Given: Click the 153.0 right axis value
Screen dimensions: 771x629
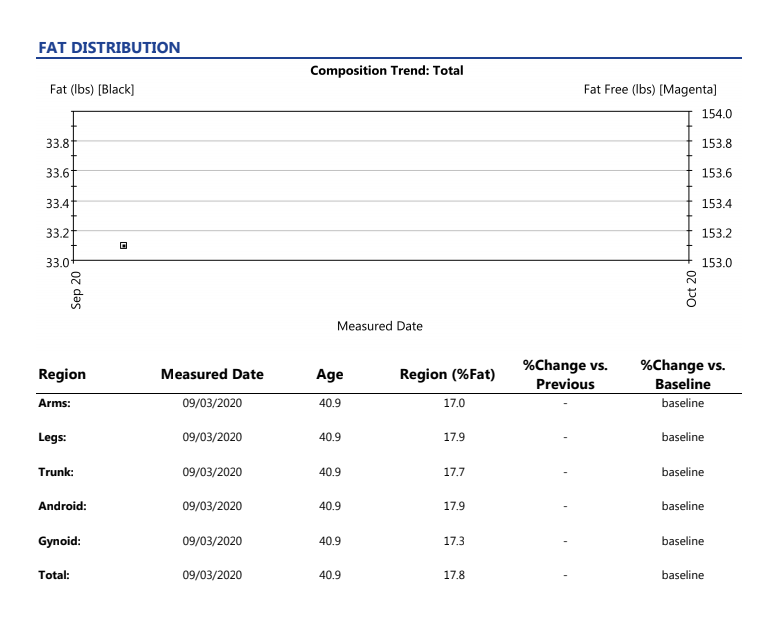Looking at the screenshot, I should pyautogui.click(x=716, y=263).
